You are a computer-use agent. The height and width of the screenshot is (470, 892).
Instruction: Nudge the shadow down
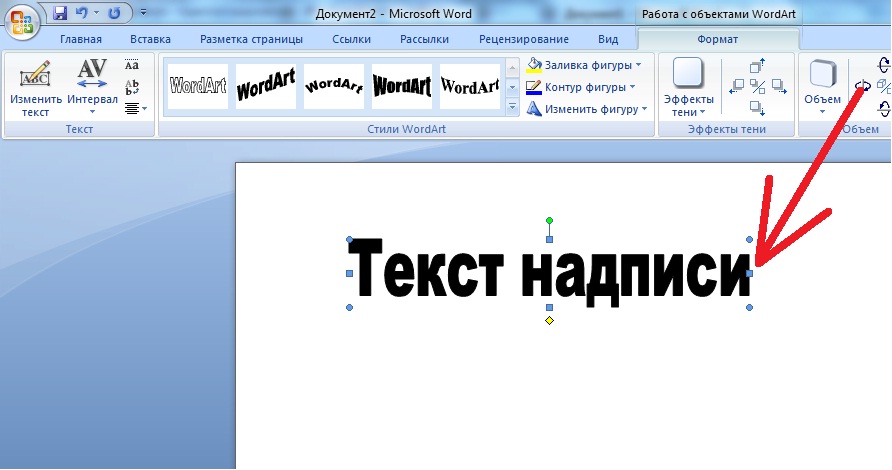tap(757, 108)
